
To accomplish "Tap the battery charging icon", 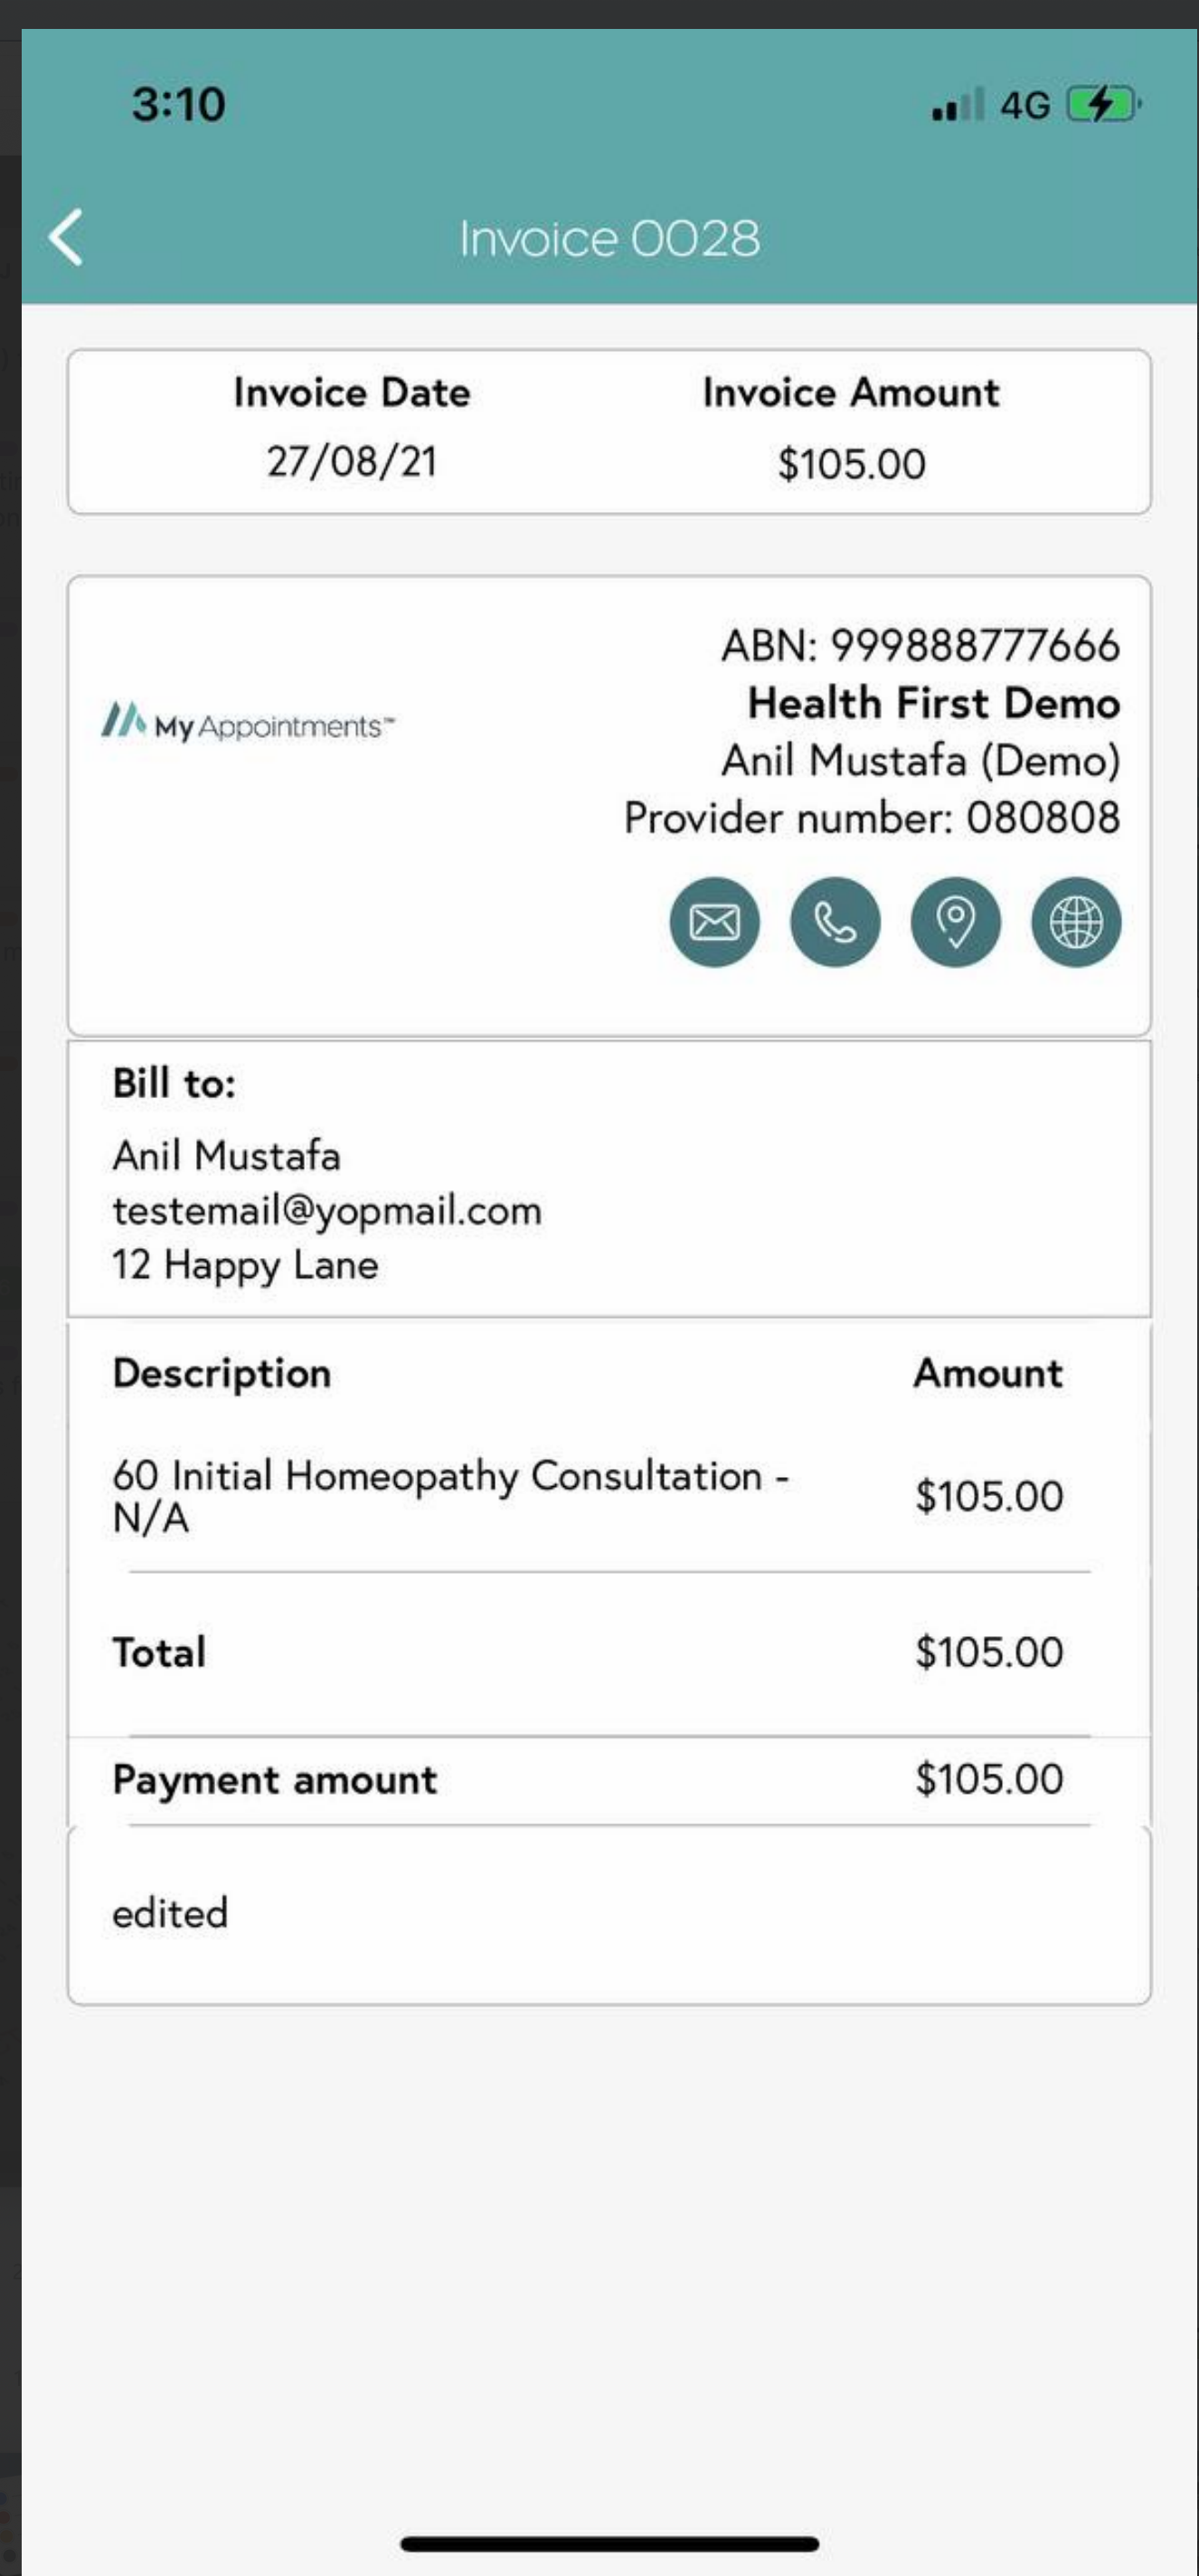I will coord(1103,104).
